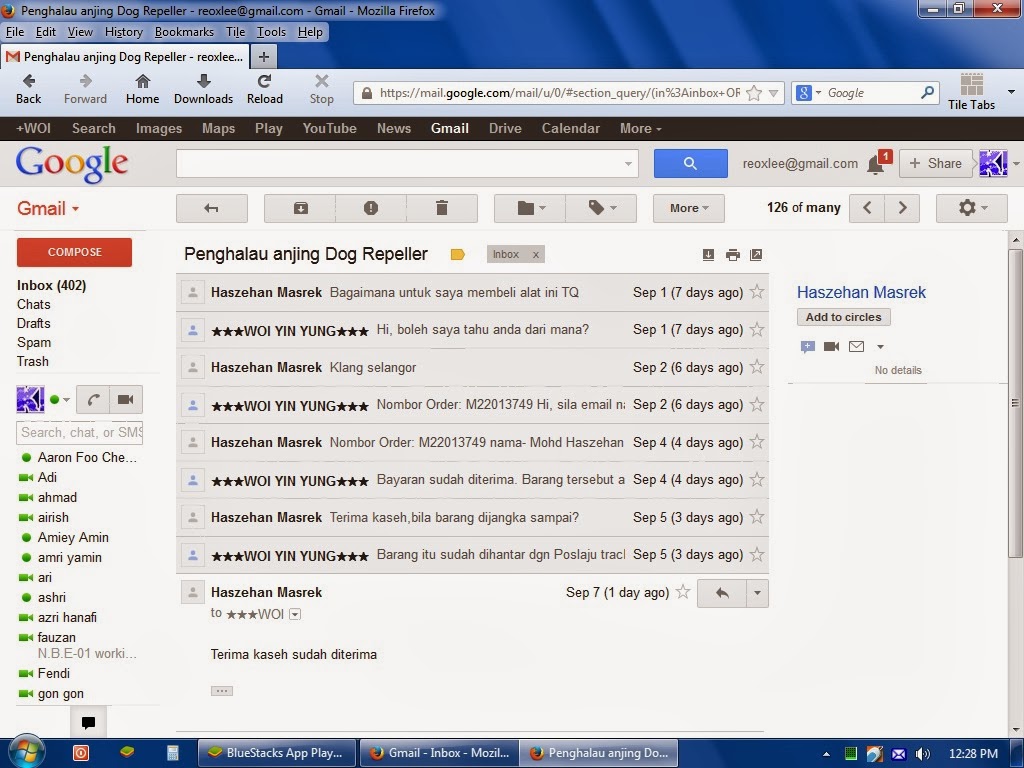Go to the older conversation arrow
This screenshot has width=1024, height=768.
(903, 208)
